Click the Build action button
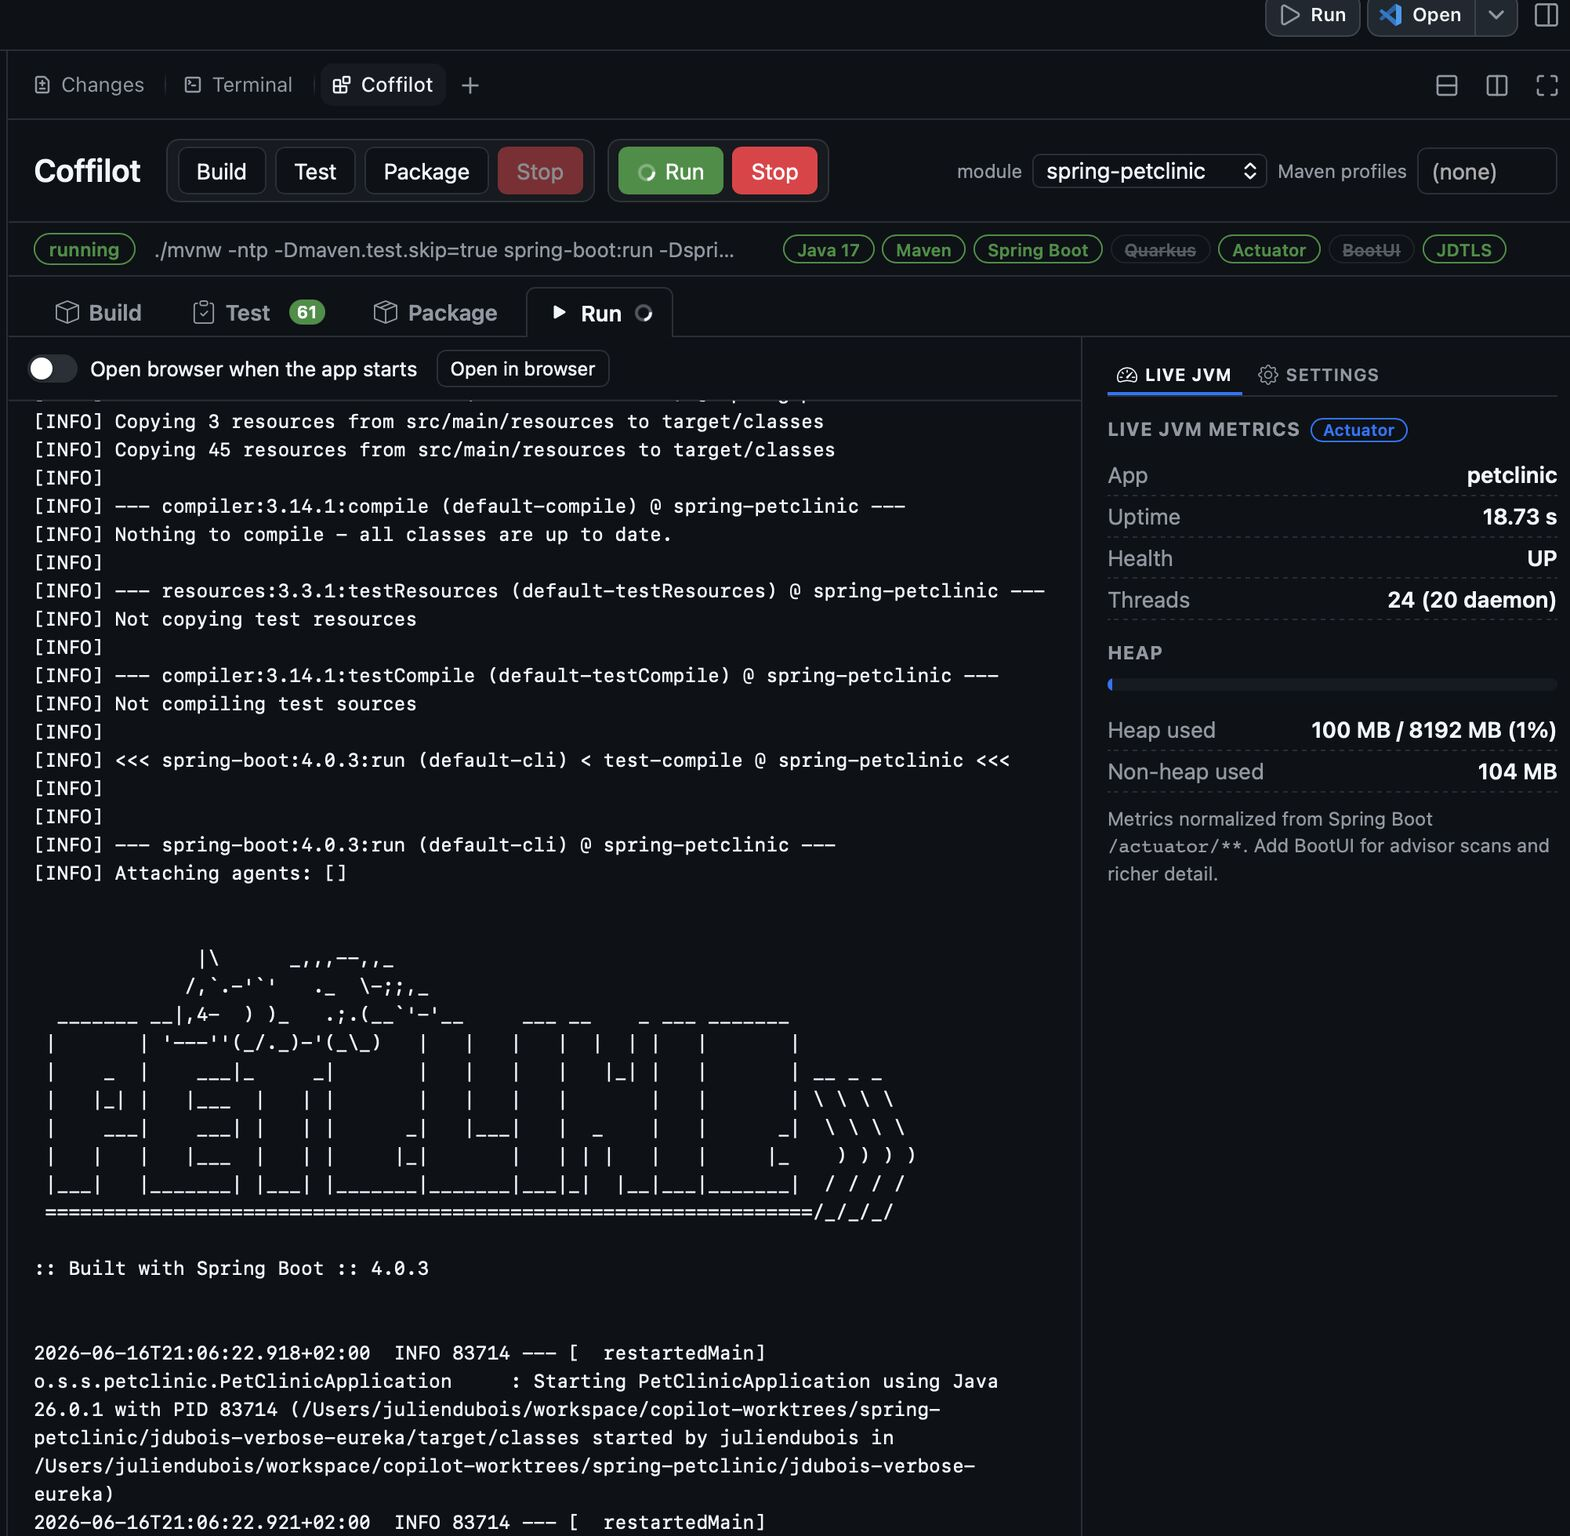The width and height of the screenshot is (1570, 1536). coord(221,171)
